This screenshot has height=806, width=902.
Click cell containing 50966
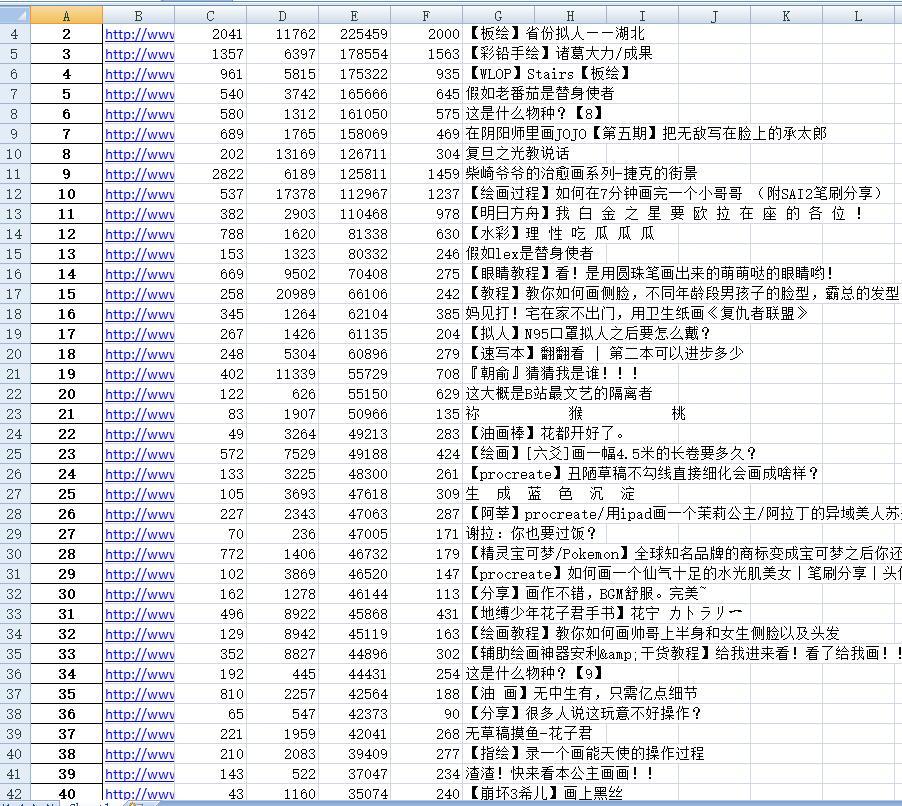point(354,414)
